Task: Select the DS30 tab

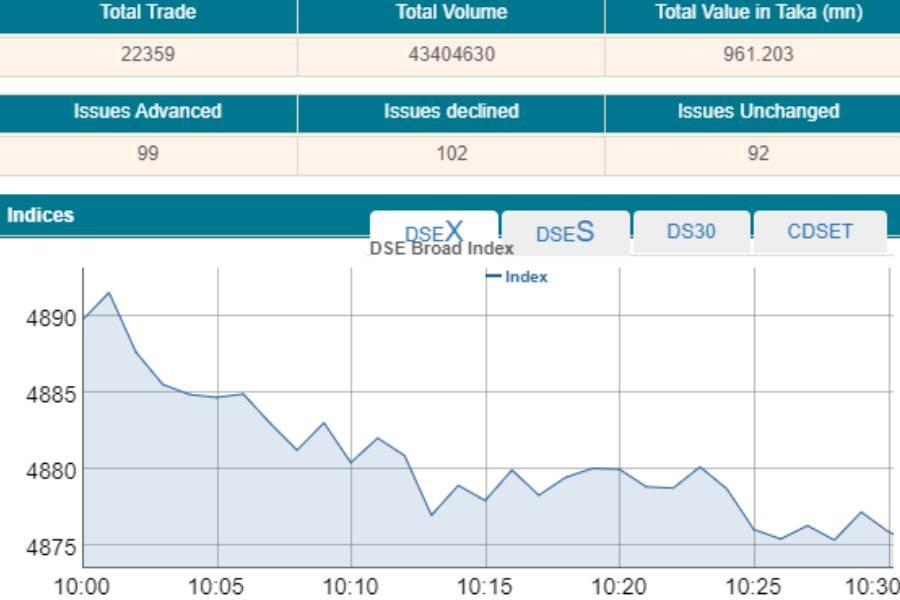Action: 691,231
